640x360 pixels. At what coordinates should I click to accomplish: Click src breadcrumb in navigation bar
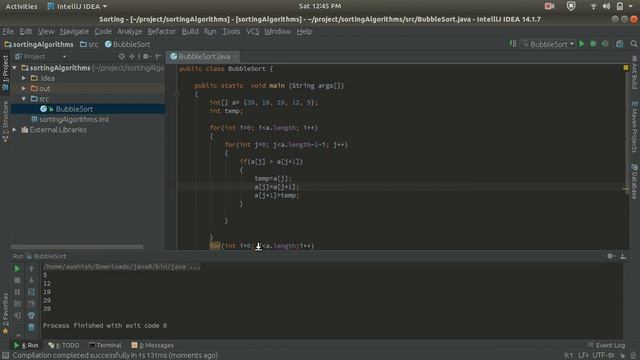[89, 44]
